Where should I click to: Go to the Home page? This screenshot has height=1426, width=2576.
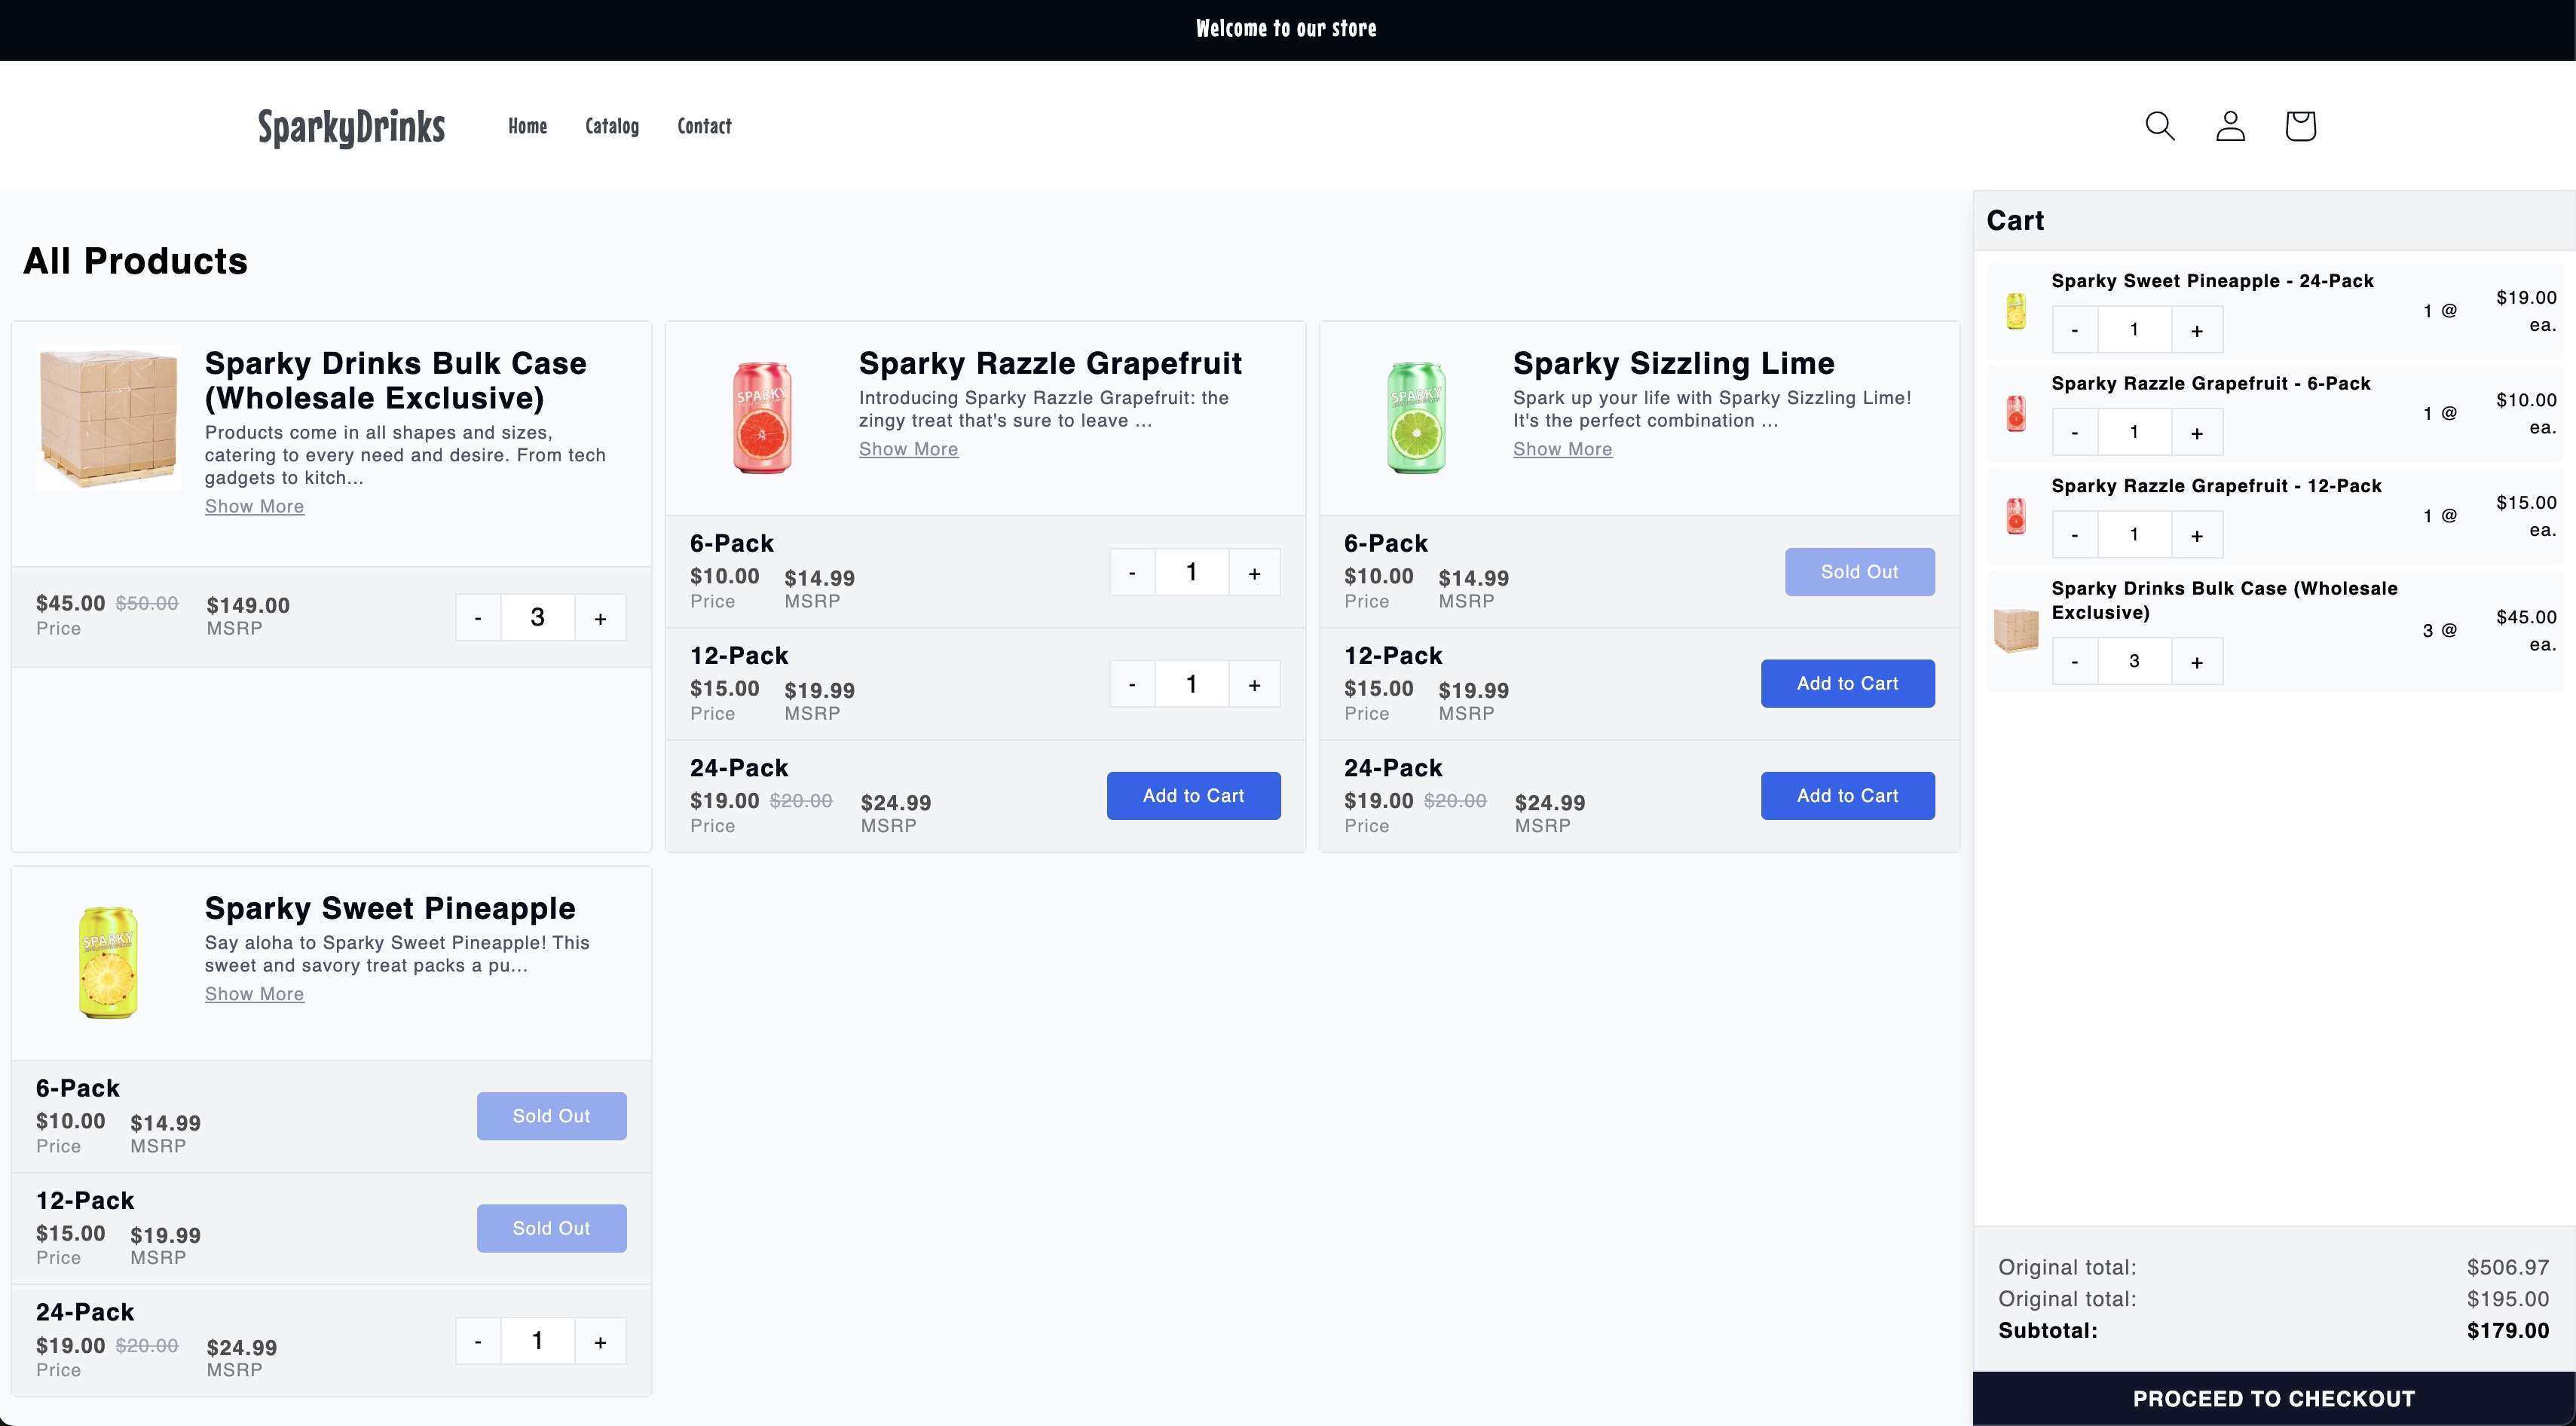(527, 126)
